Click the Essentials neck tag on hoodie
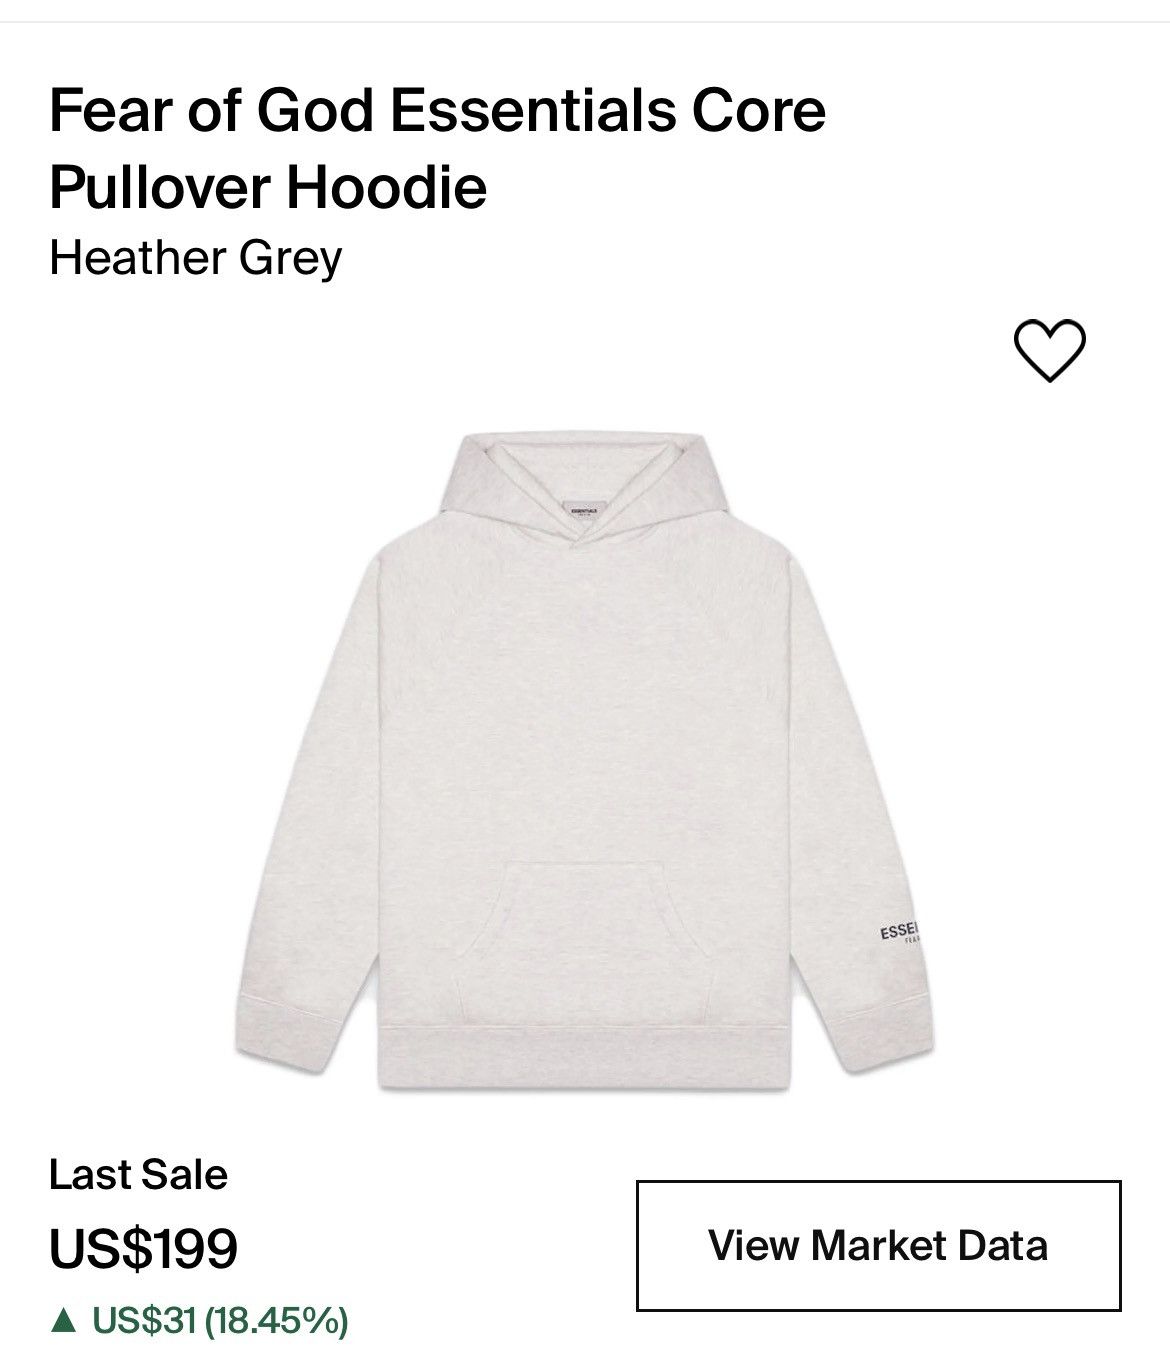 click(x=583, y=509)
